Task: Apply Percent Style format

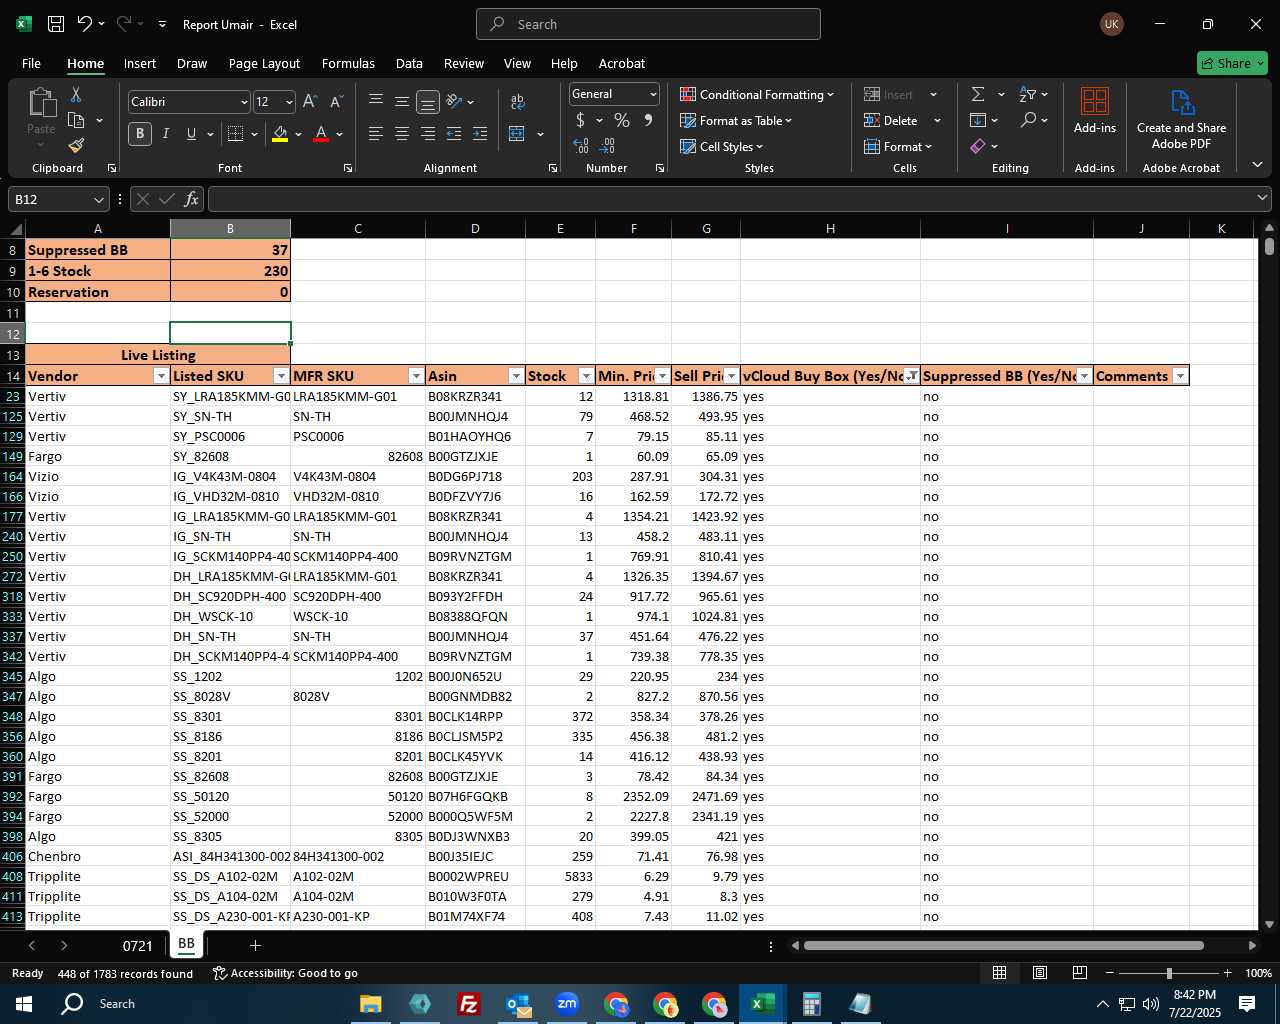Action: pyautogui.click(x=622, y=121)
